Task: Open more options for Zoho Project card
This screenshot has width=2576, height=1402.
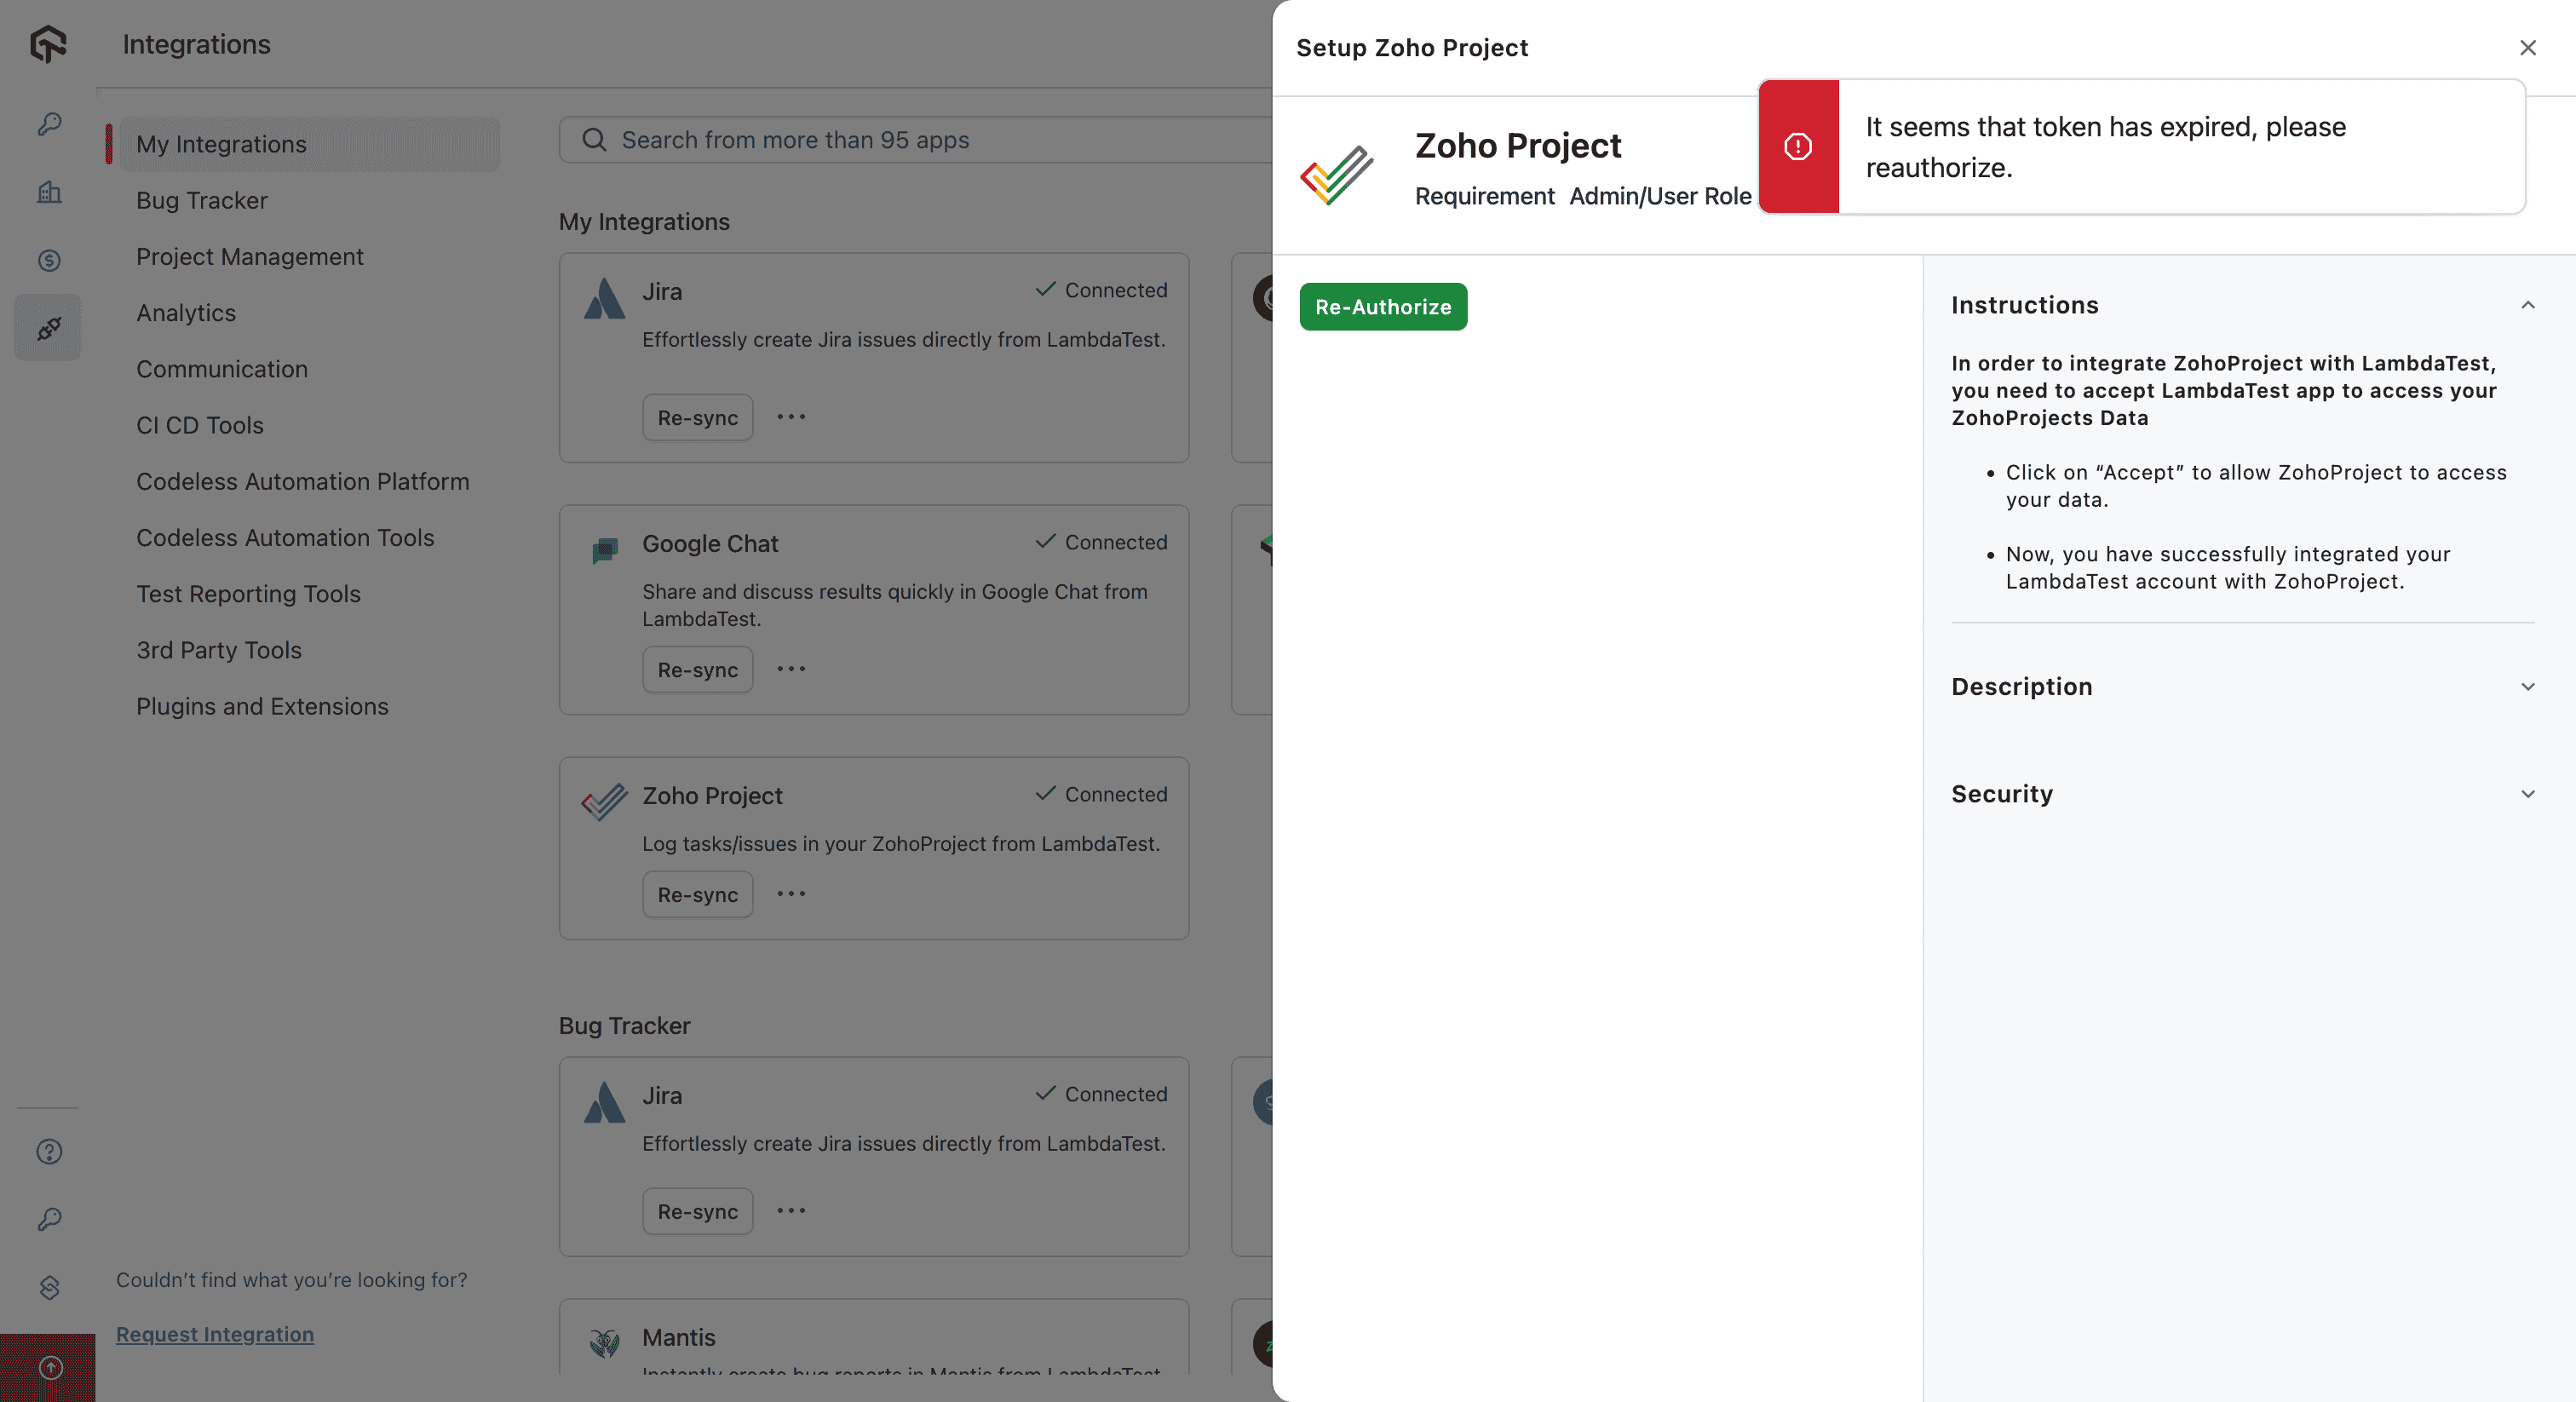Action: point(791,894)
